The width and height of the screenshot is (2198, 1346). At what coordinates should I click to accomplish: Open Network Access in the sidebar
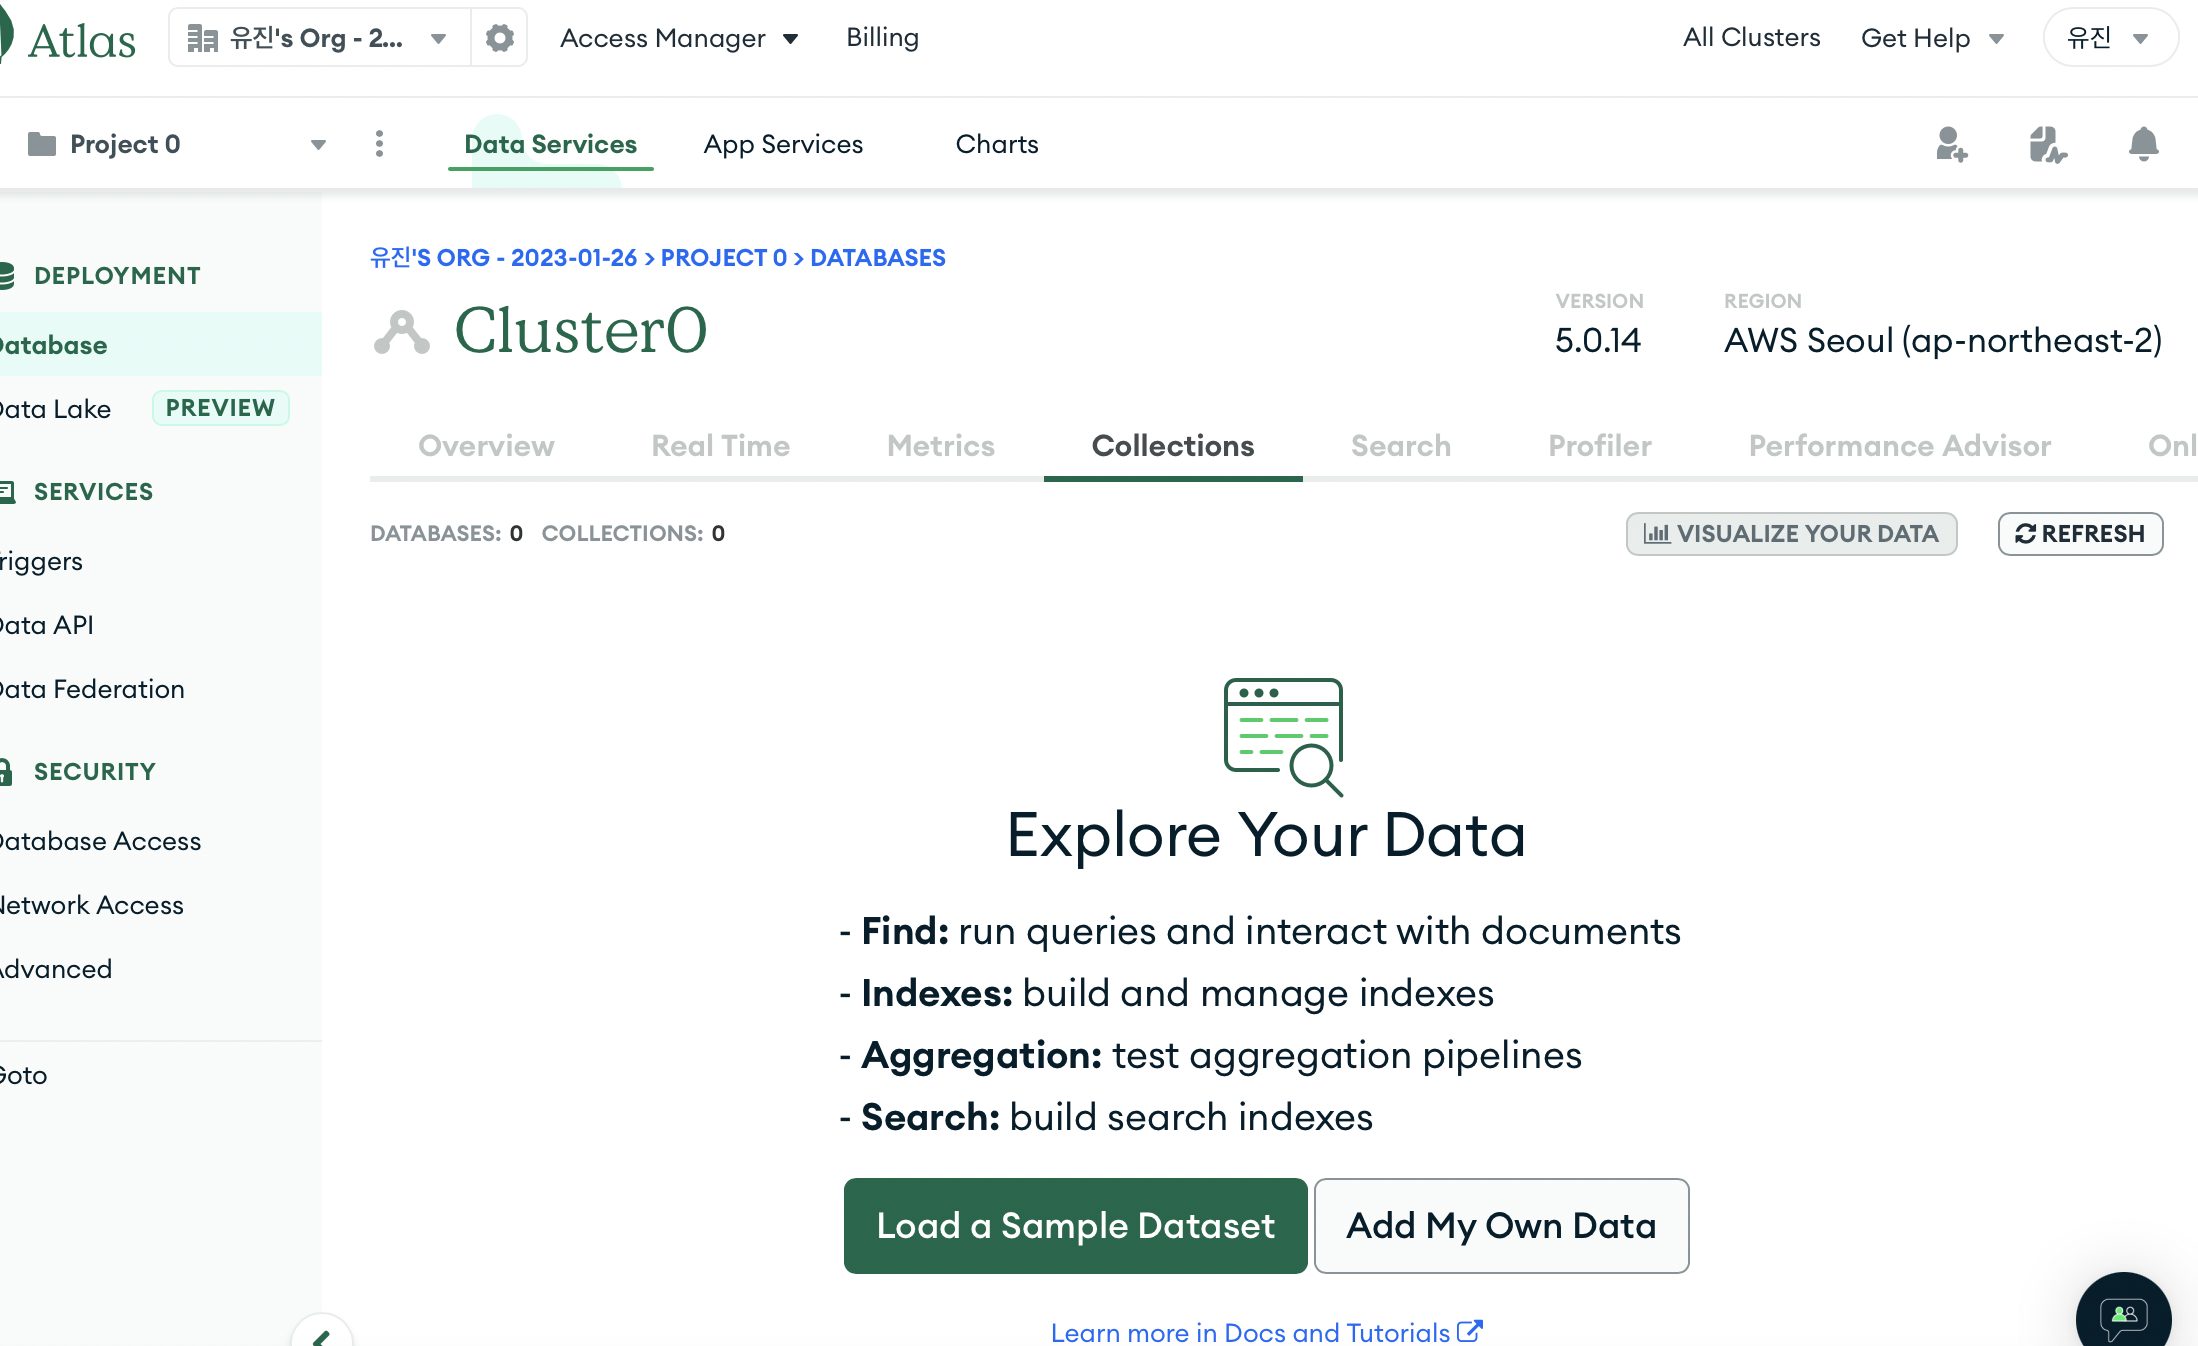click(92, 905)
